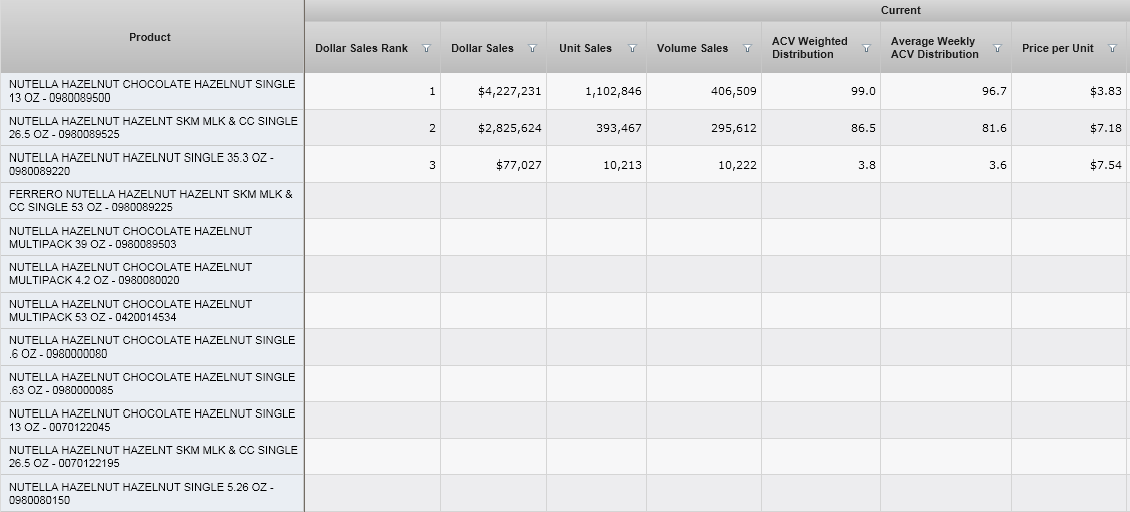Open filter icon for Dollar Sales column
Screen dimensions: 1130x512
532,48
